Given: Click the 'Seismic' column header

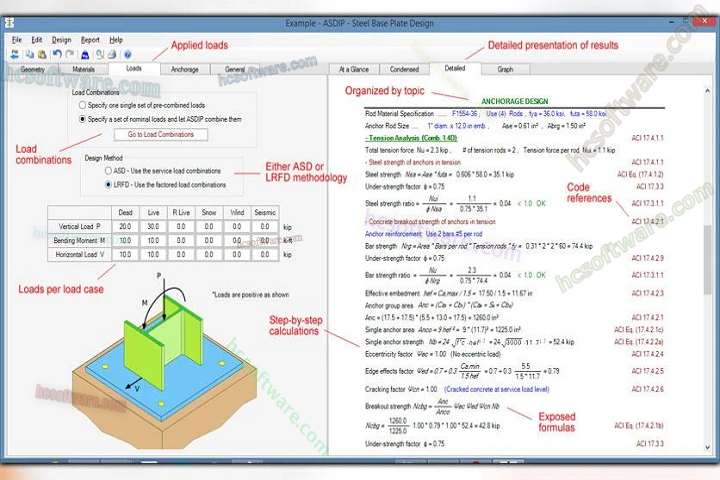Looking at the screenshot, I should [x=265, y=212].
